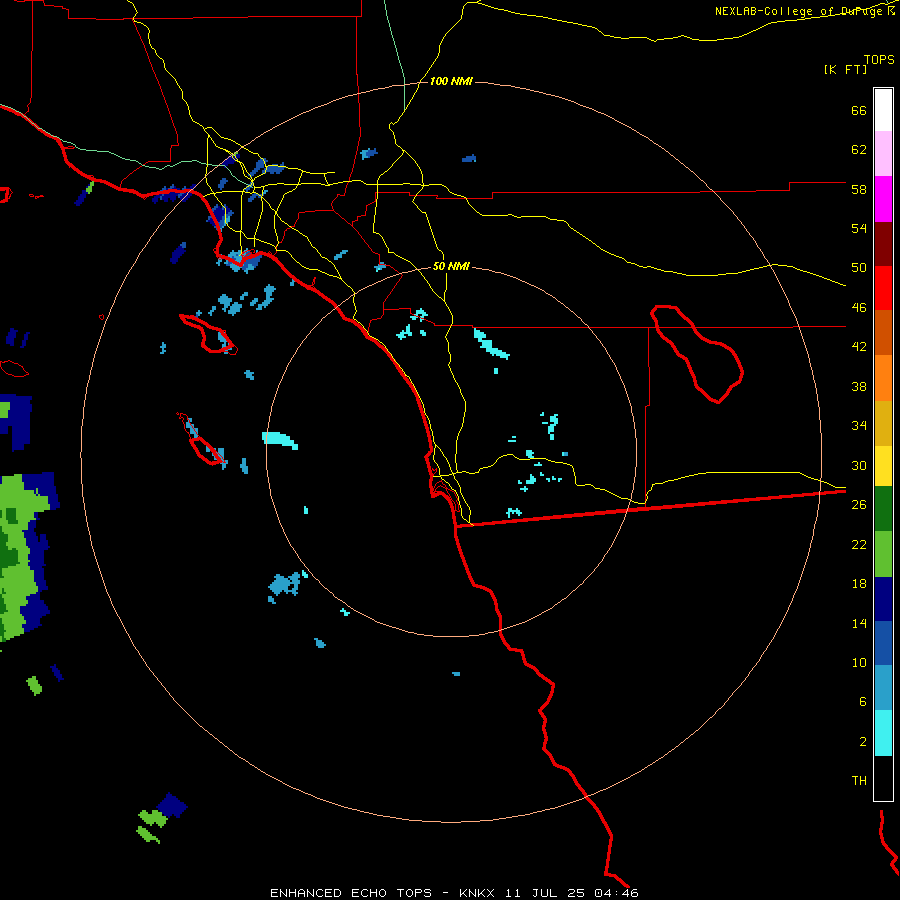Click the 34 value on the legend
900x900 pixels.
pyautogui.click(x=859, y=426)
